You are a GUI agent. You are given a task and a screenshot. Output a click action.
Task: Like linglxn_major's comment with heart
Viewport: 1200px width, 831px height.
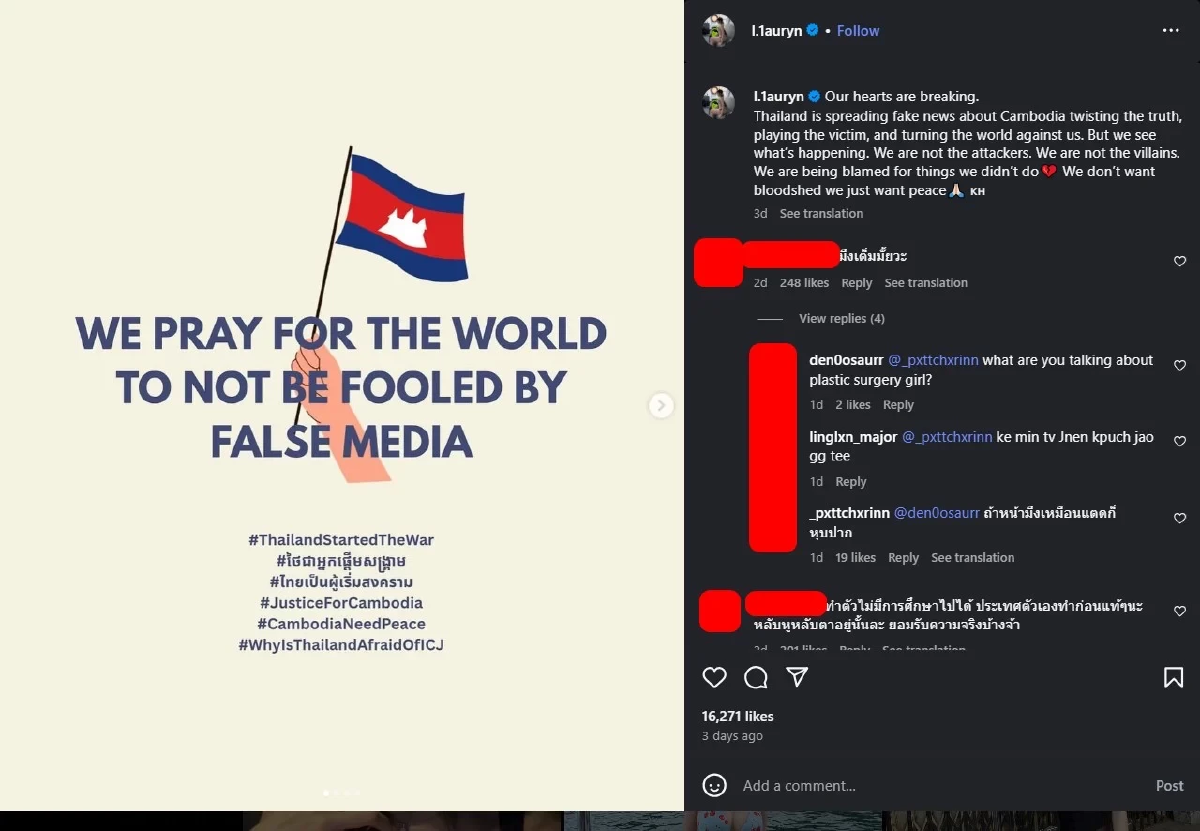click(1180, 441)
